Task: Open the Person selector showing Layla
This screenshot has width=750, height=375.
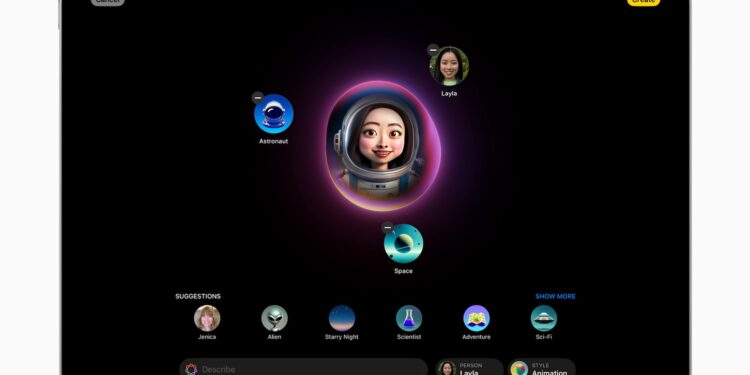Action: click(x=469, y=368)
